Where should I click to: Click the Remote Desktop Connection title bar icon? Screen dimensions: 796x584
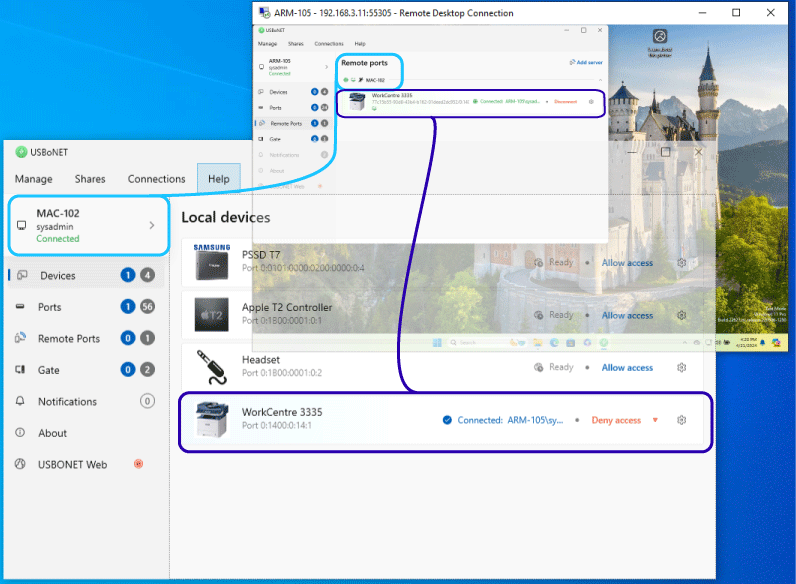pos(264,13)
